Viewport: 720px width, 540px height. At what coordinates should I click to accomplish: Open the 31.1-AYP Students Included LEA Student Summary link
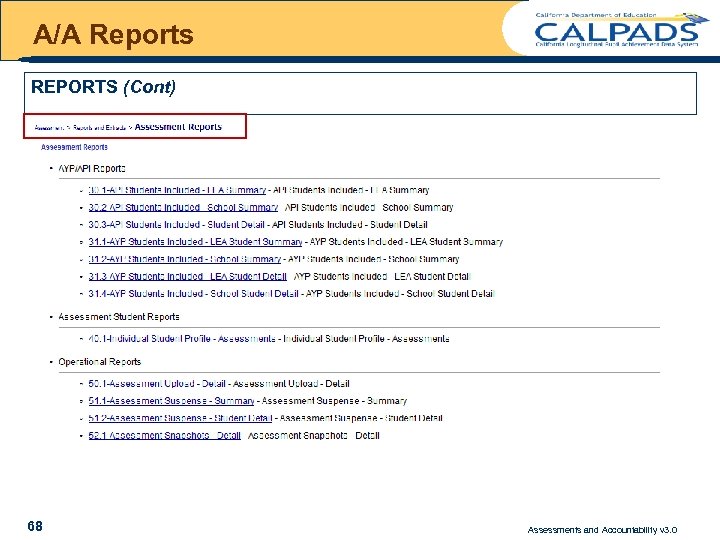tap(195, 242)
